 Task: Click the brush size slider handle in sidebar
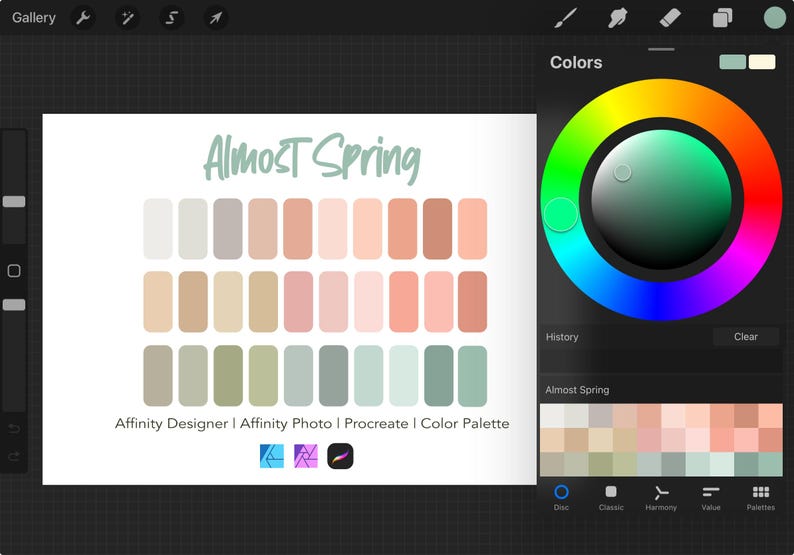pos(14,202)
